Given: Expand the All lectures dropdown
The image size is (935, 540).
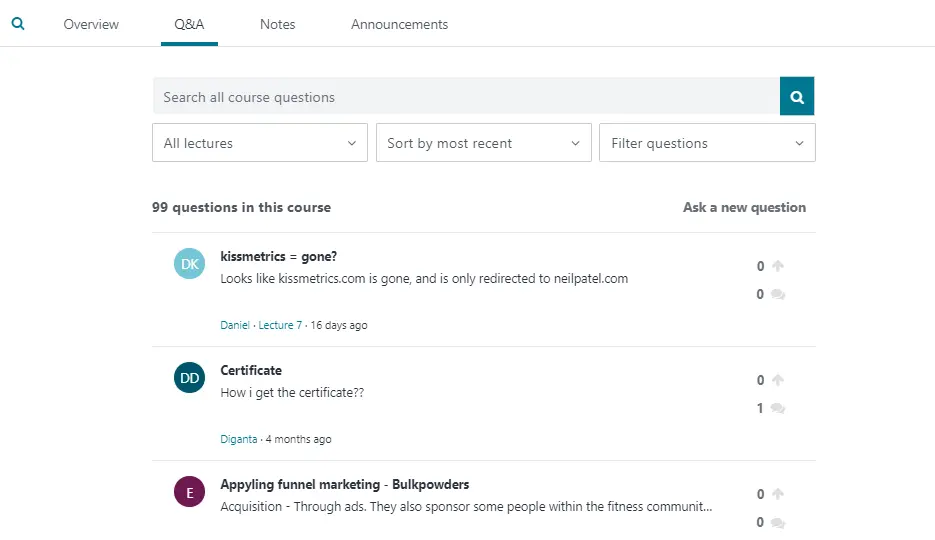Looking at the screenshot, I should click(260, 143).
